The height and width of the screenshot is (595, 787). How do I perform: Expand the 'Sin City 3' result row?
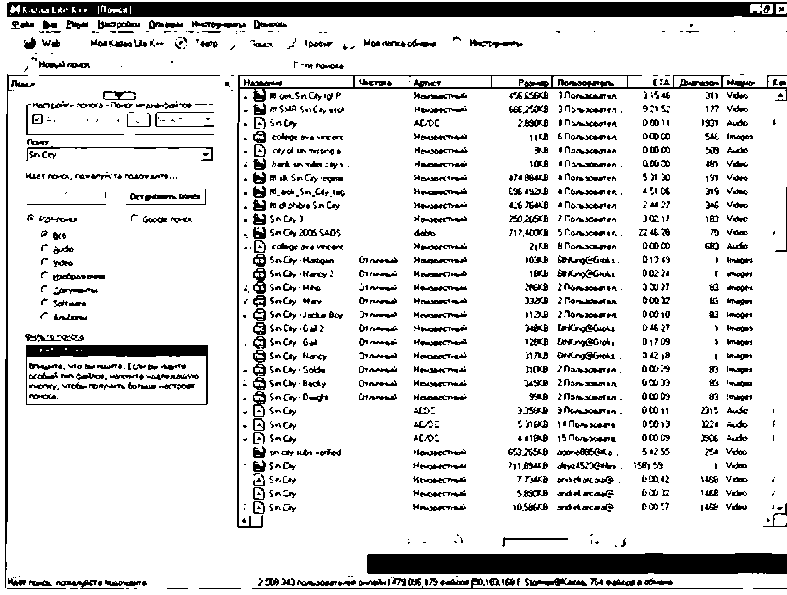pyautogui.click(x=245, y=219)
